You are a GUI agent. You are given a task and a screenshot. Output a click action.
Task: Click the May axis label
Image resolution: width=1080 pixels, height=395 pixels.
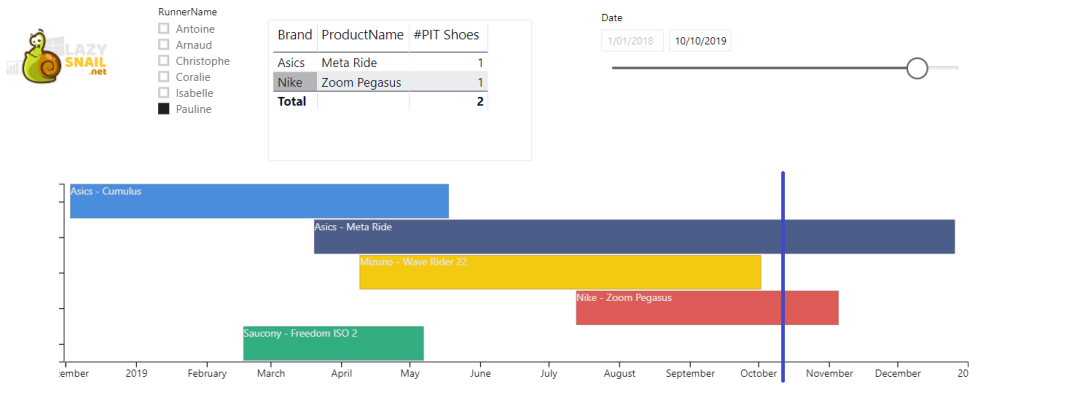tap(410, 374)
